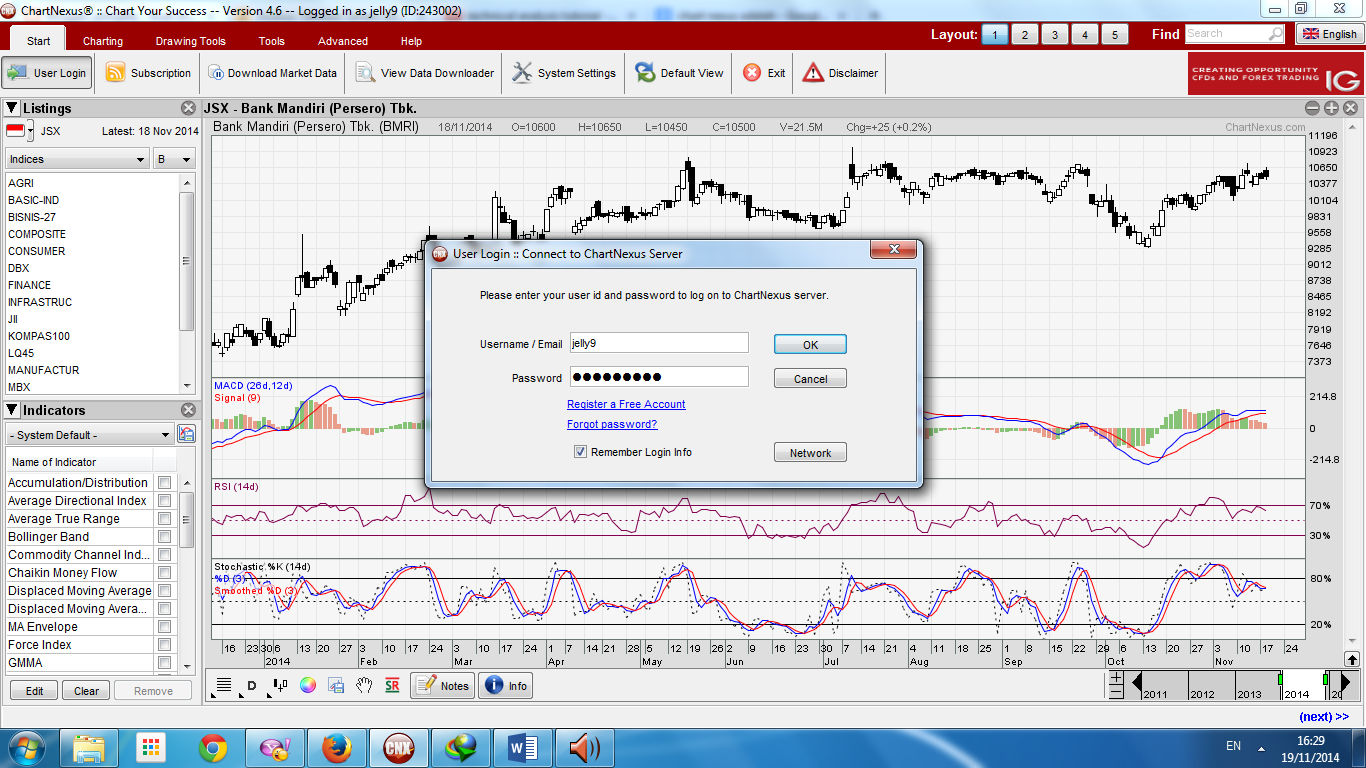Click the Edit button under Indicators
Image resolution: width=1366 pixels, height=768 pixels.
(x=34, y=691)
